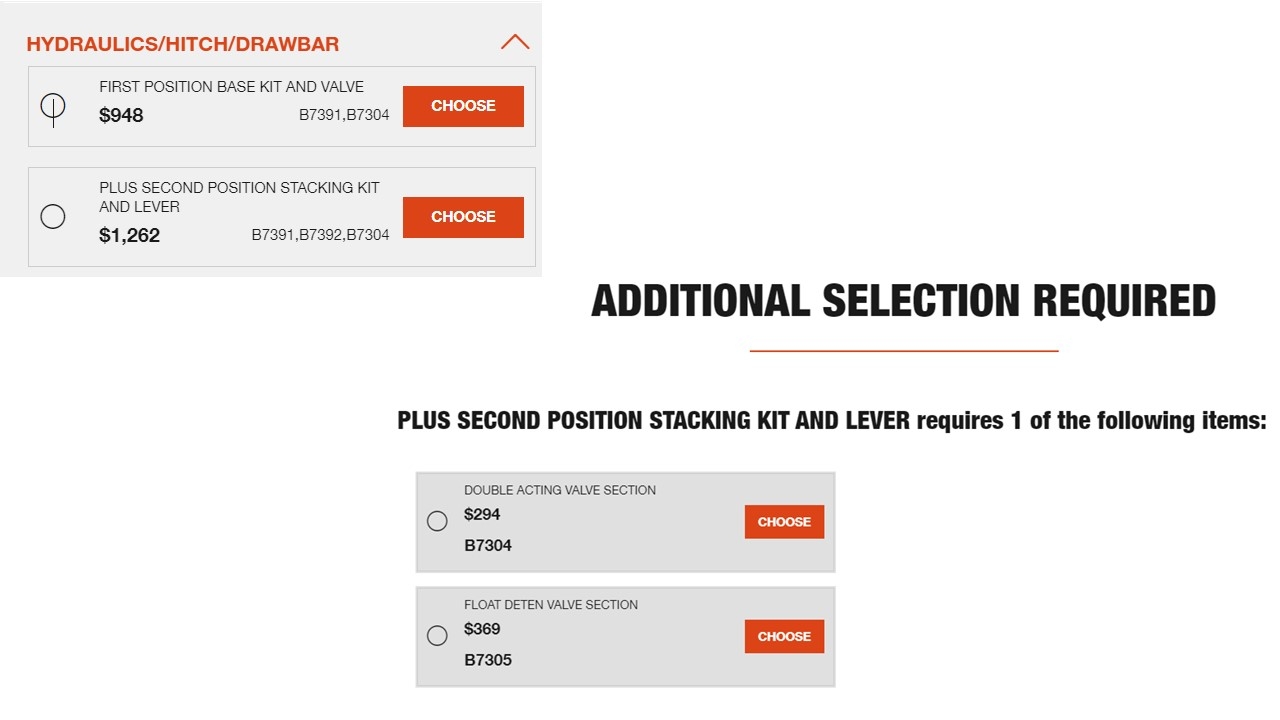
Task: Click the $294 price
Action: (x=482, y=515)
